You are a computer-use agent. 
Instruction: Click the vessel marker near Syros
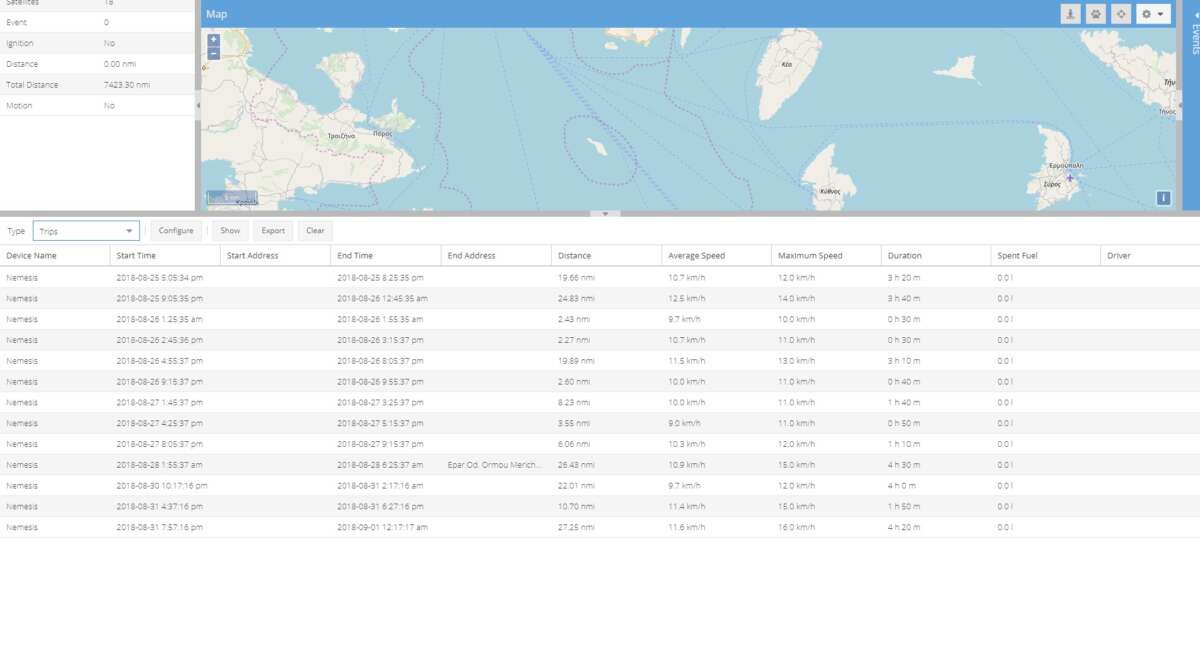pyautogui.click(x=1069, y=178)
